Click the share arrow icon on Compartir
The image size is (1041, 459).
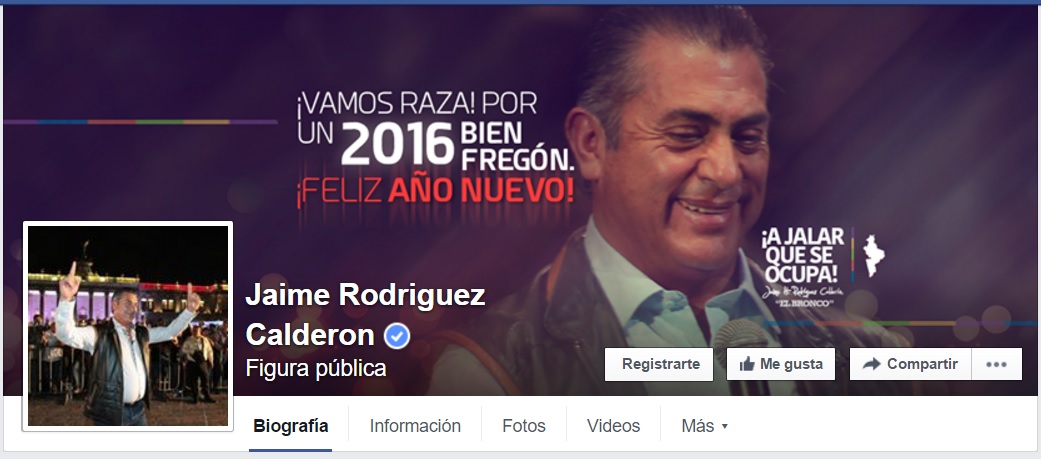pos(871,364)
